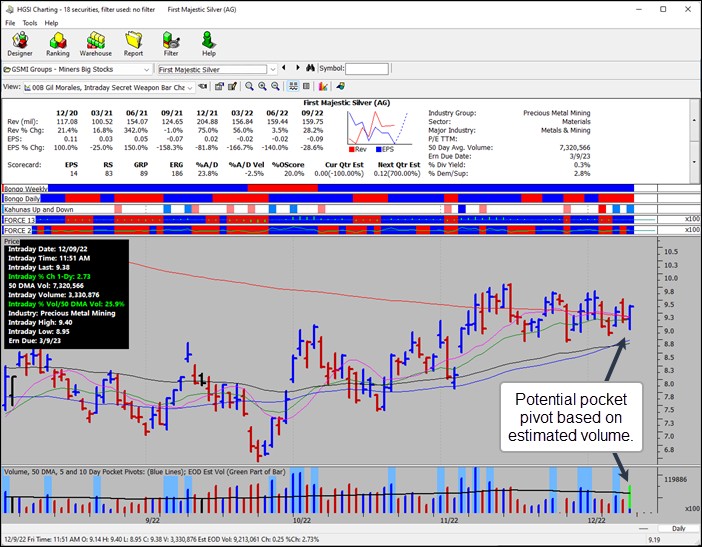Click the RS scorecard value 83
Screen dimensions: 702x547
(109, 173)
